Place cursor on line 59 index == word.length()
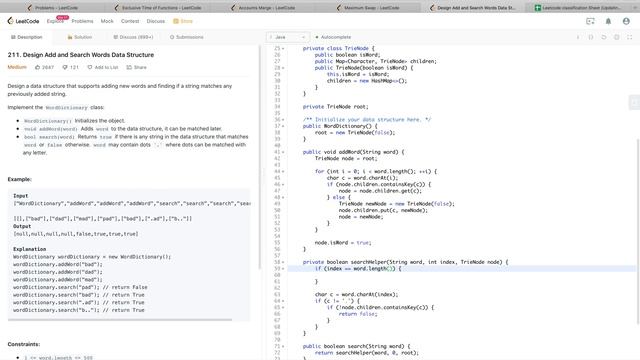Screen dimensions: 640x360 point(358,269)
